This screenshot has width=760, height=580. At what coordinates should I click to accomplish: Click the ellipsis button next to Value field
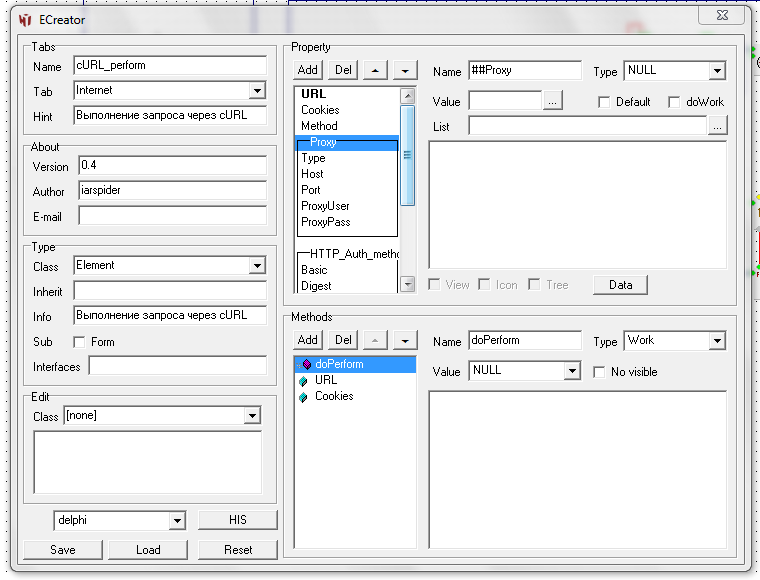click(x=554, y=101)
